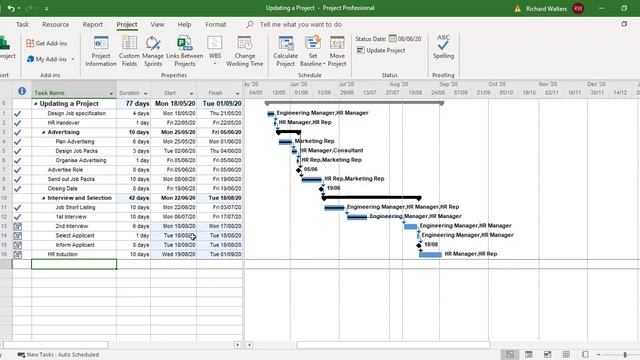This screenshot has width=640, height=360.
Task: Open the Task tab
Action: click(x=22, y=24)
